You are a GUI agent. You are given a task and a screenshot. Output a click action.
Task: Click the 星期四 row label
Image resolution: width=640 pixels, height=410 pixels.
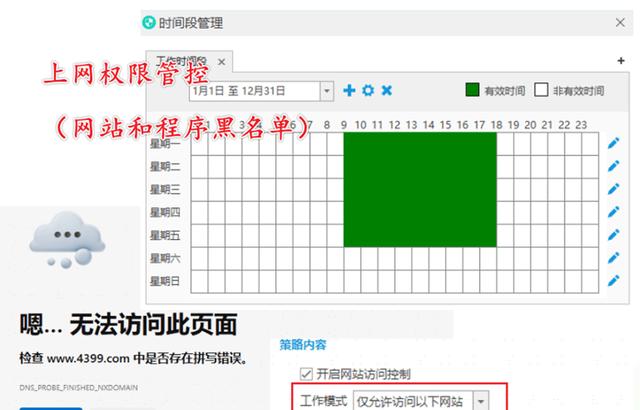coord(165,212)
